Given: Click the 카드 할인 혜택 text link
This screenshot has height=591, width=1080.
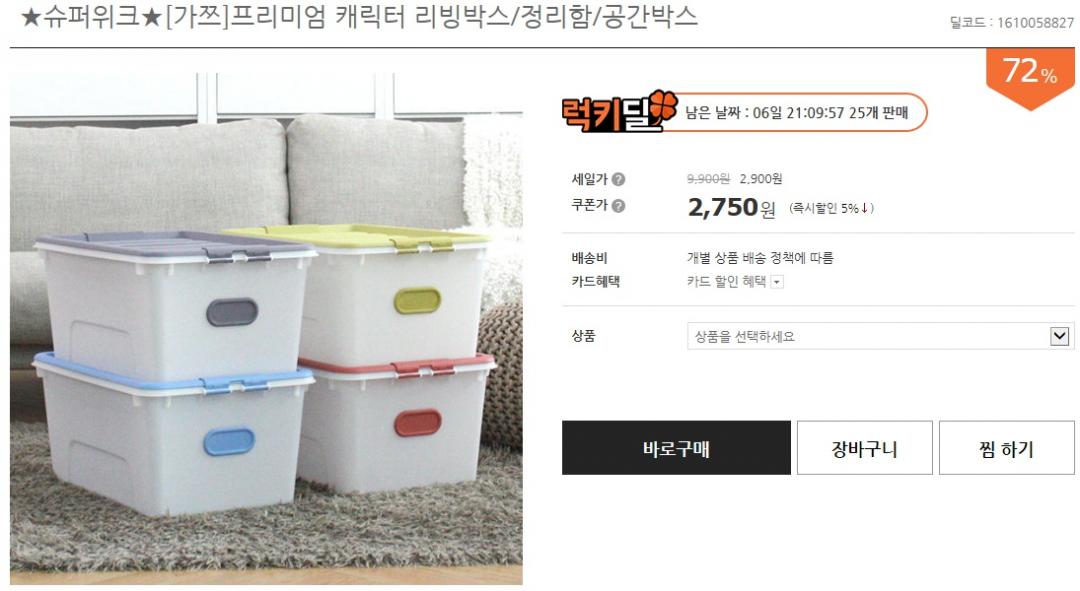Looking at the screenshot, I should [x=726, y=281].
